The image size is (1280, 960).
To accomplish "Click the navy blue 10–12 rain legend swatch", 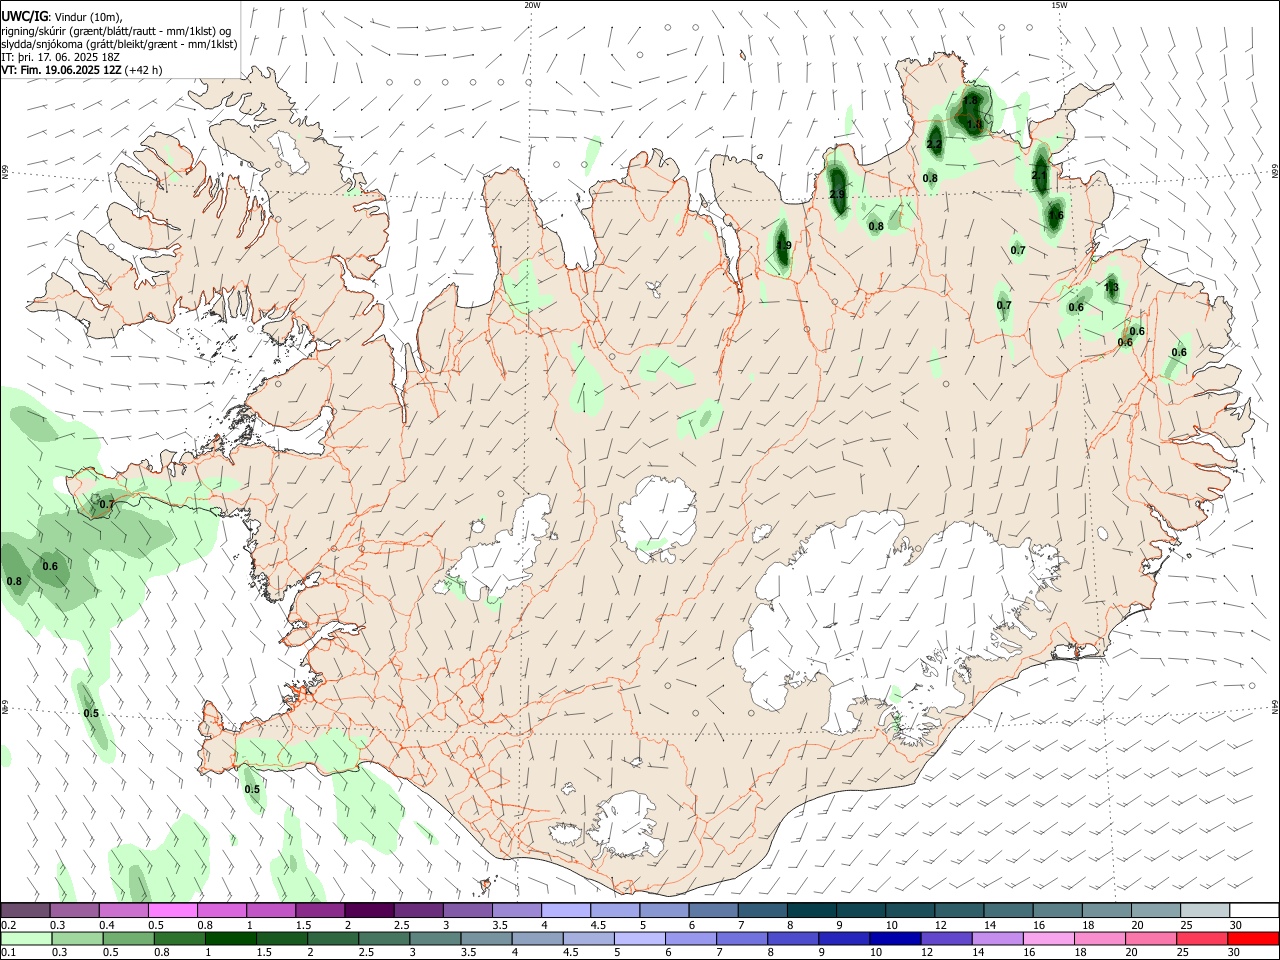I will pyautogui.click(x=895, y=939).
